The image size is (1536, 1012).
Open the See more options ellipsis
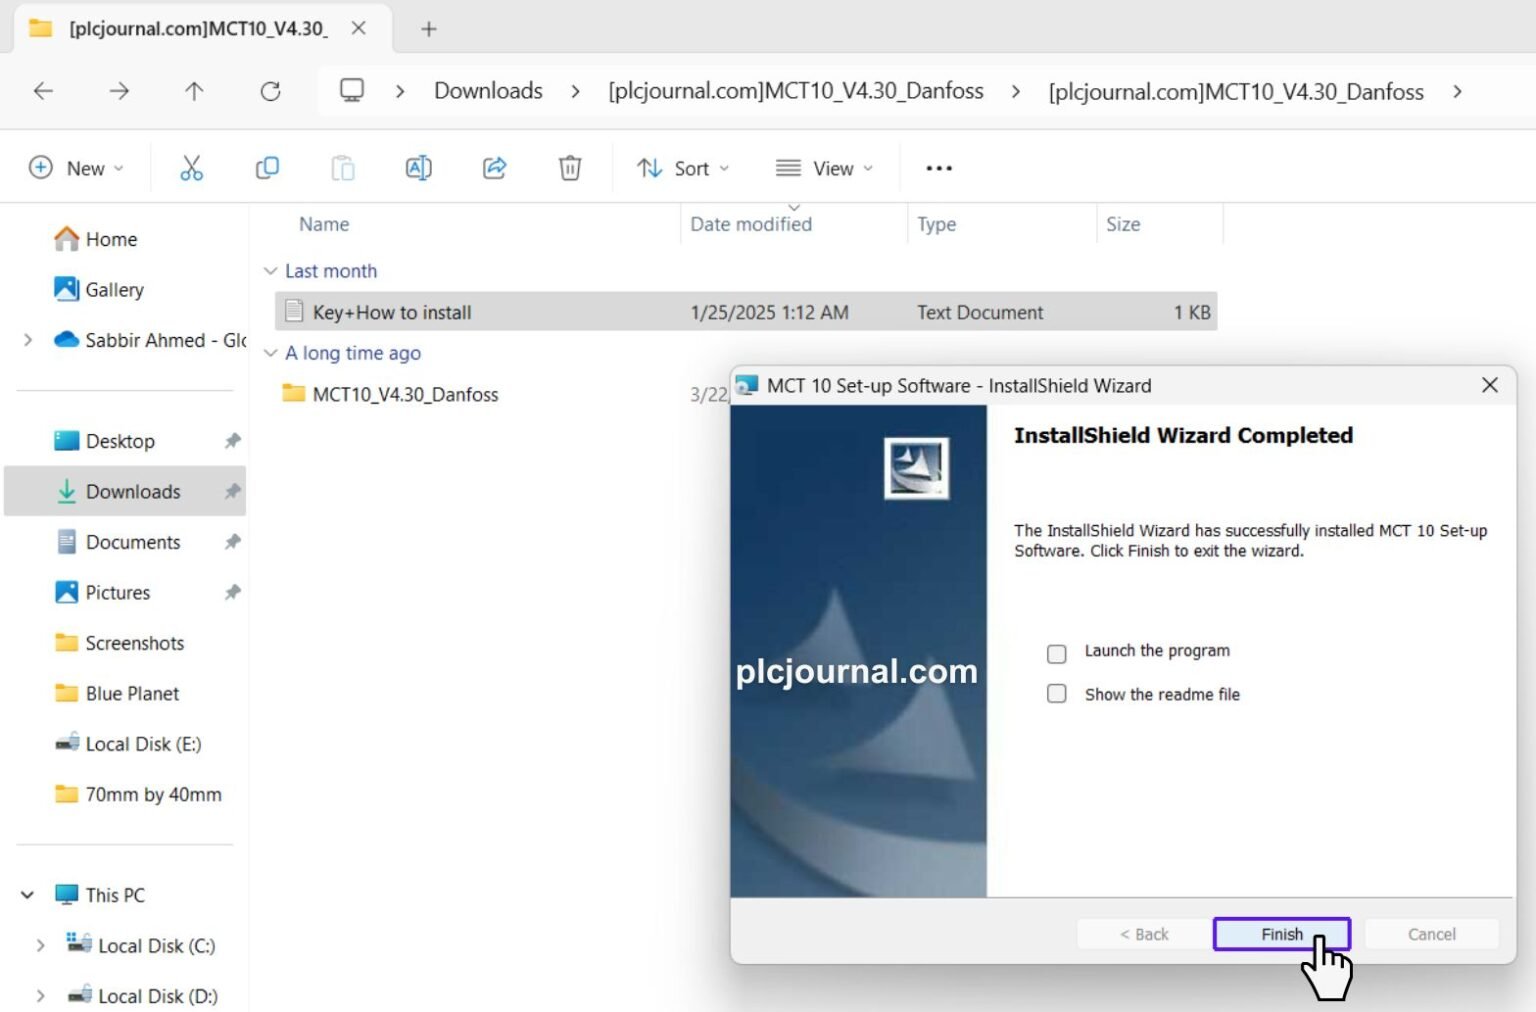pyautogui.click(x=938, y=168)
